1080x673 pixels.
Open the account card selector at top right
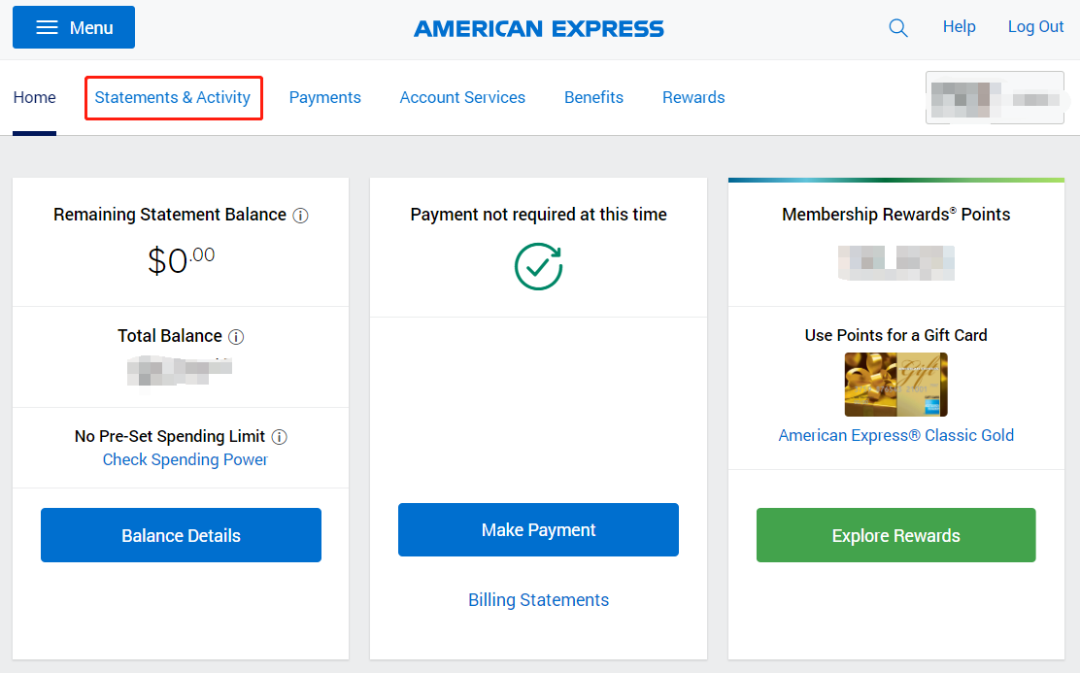(x=994, y=98)
